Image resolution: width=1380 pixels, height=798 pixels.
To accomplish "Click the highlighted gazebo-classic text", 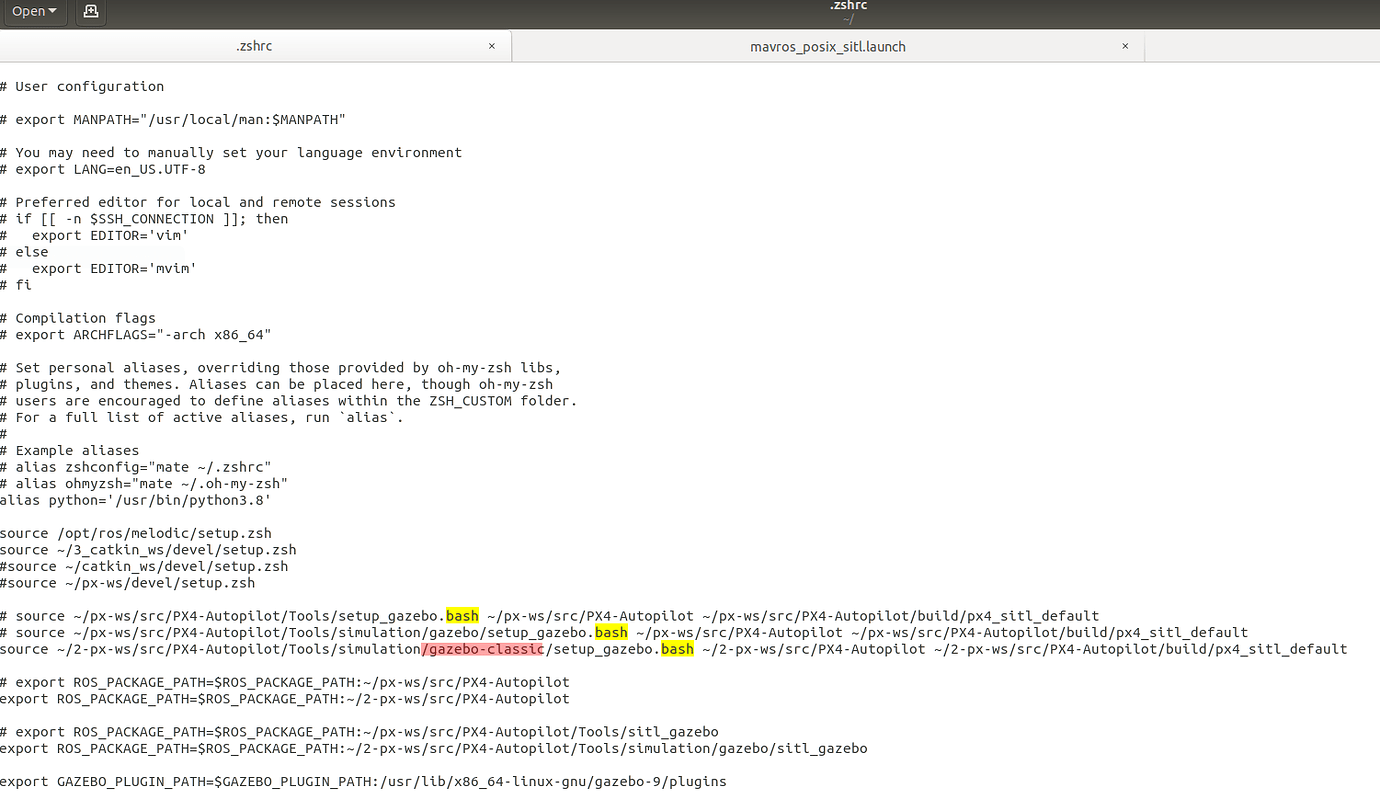I will point(483,649).
